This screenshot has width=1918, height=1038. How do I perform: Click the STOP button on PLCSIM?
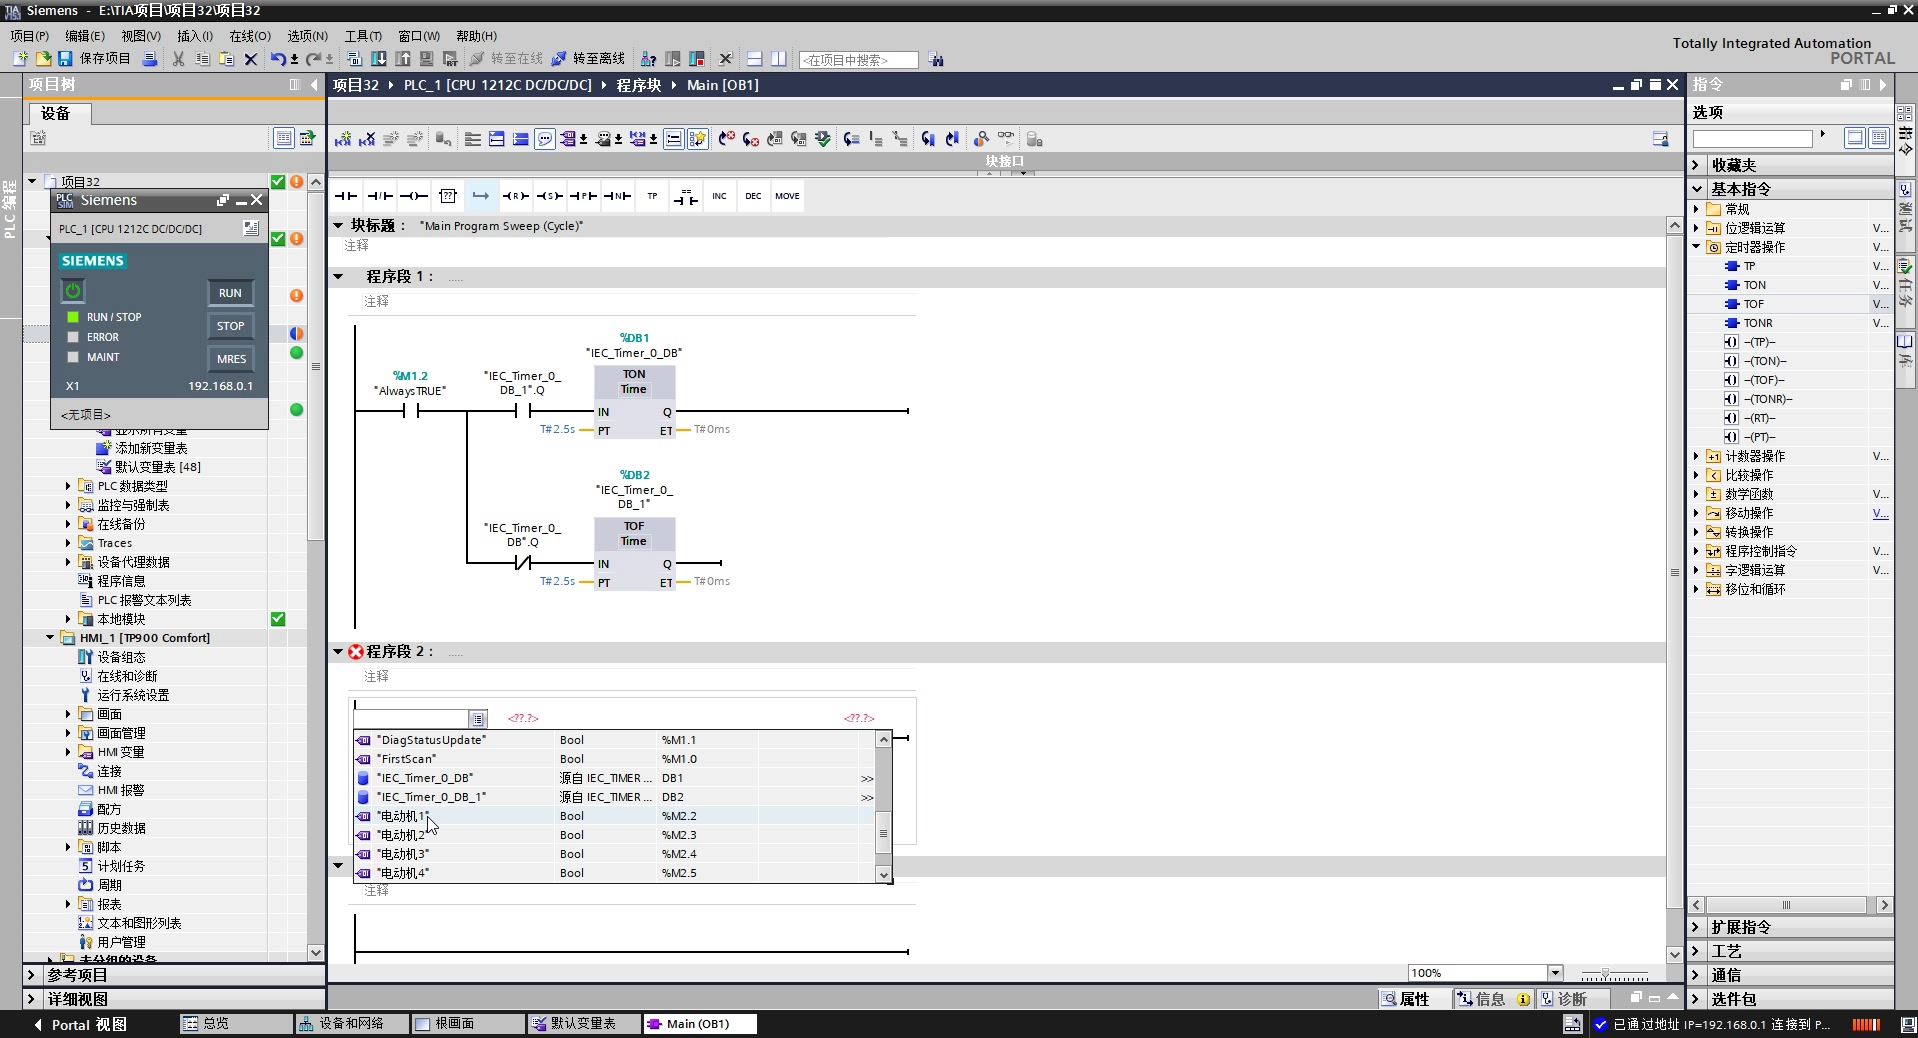click(230, 326)
